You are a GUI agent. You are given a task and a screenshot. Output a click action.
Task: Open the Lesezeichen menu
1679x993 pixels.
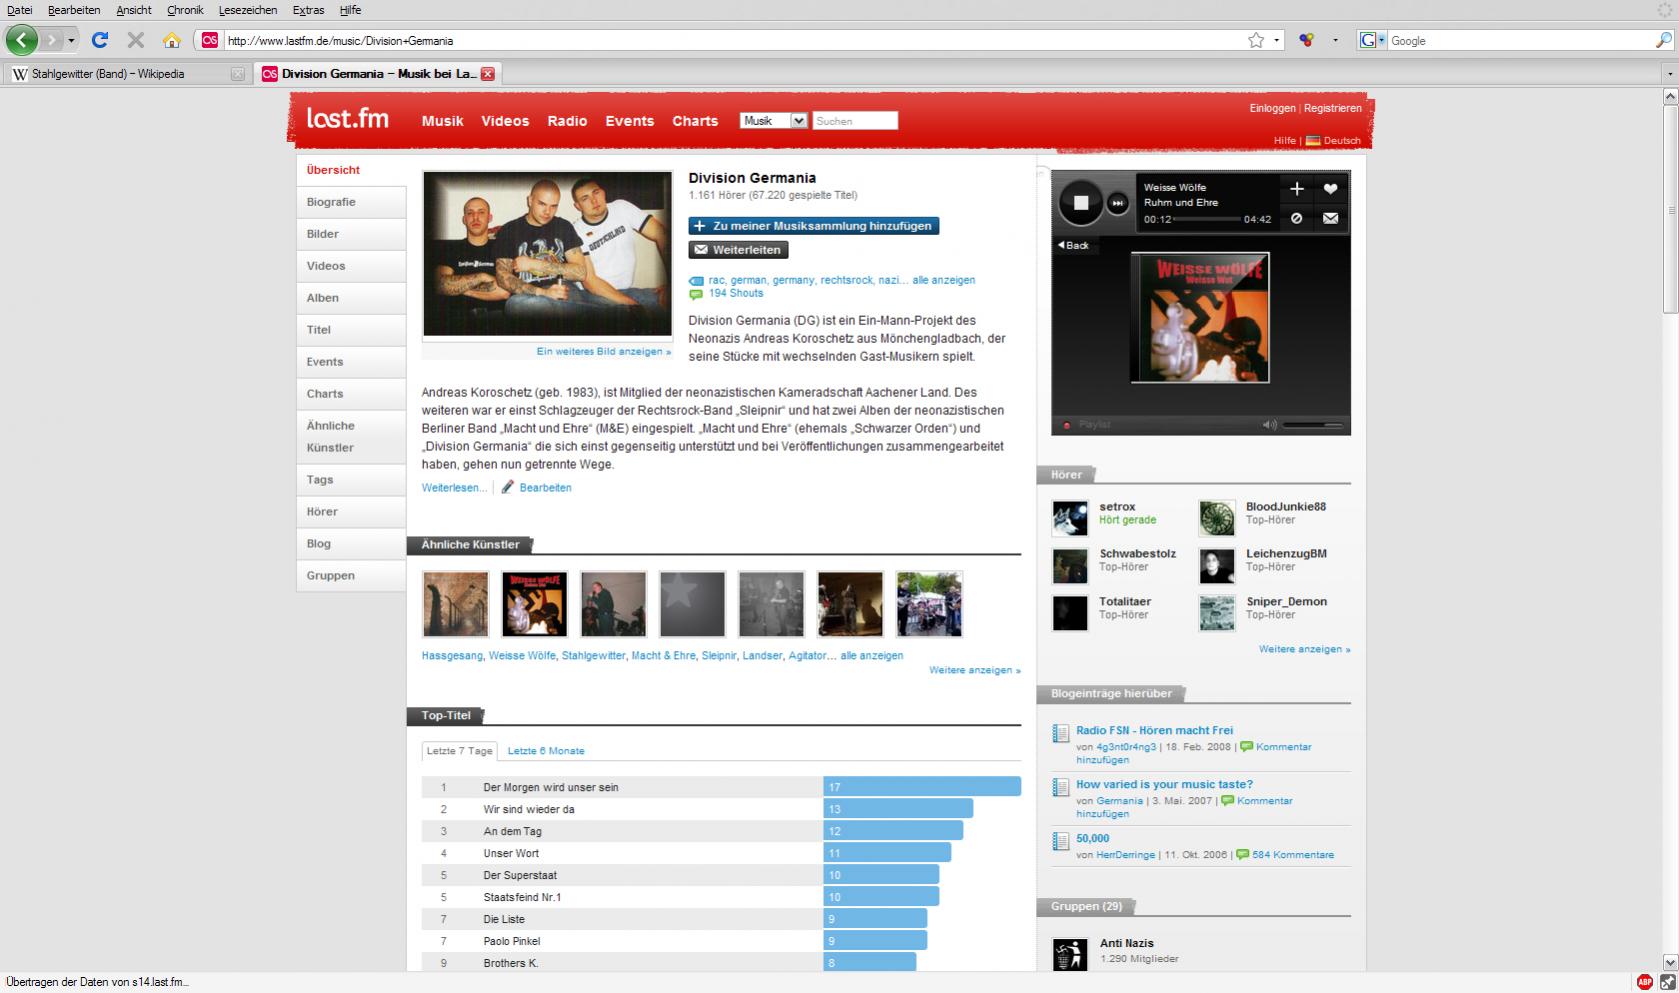point(248,10)
